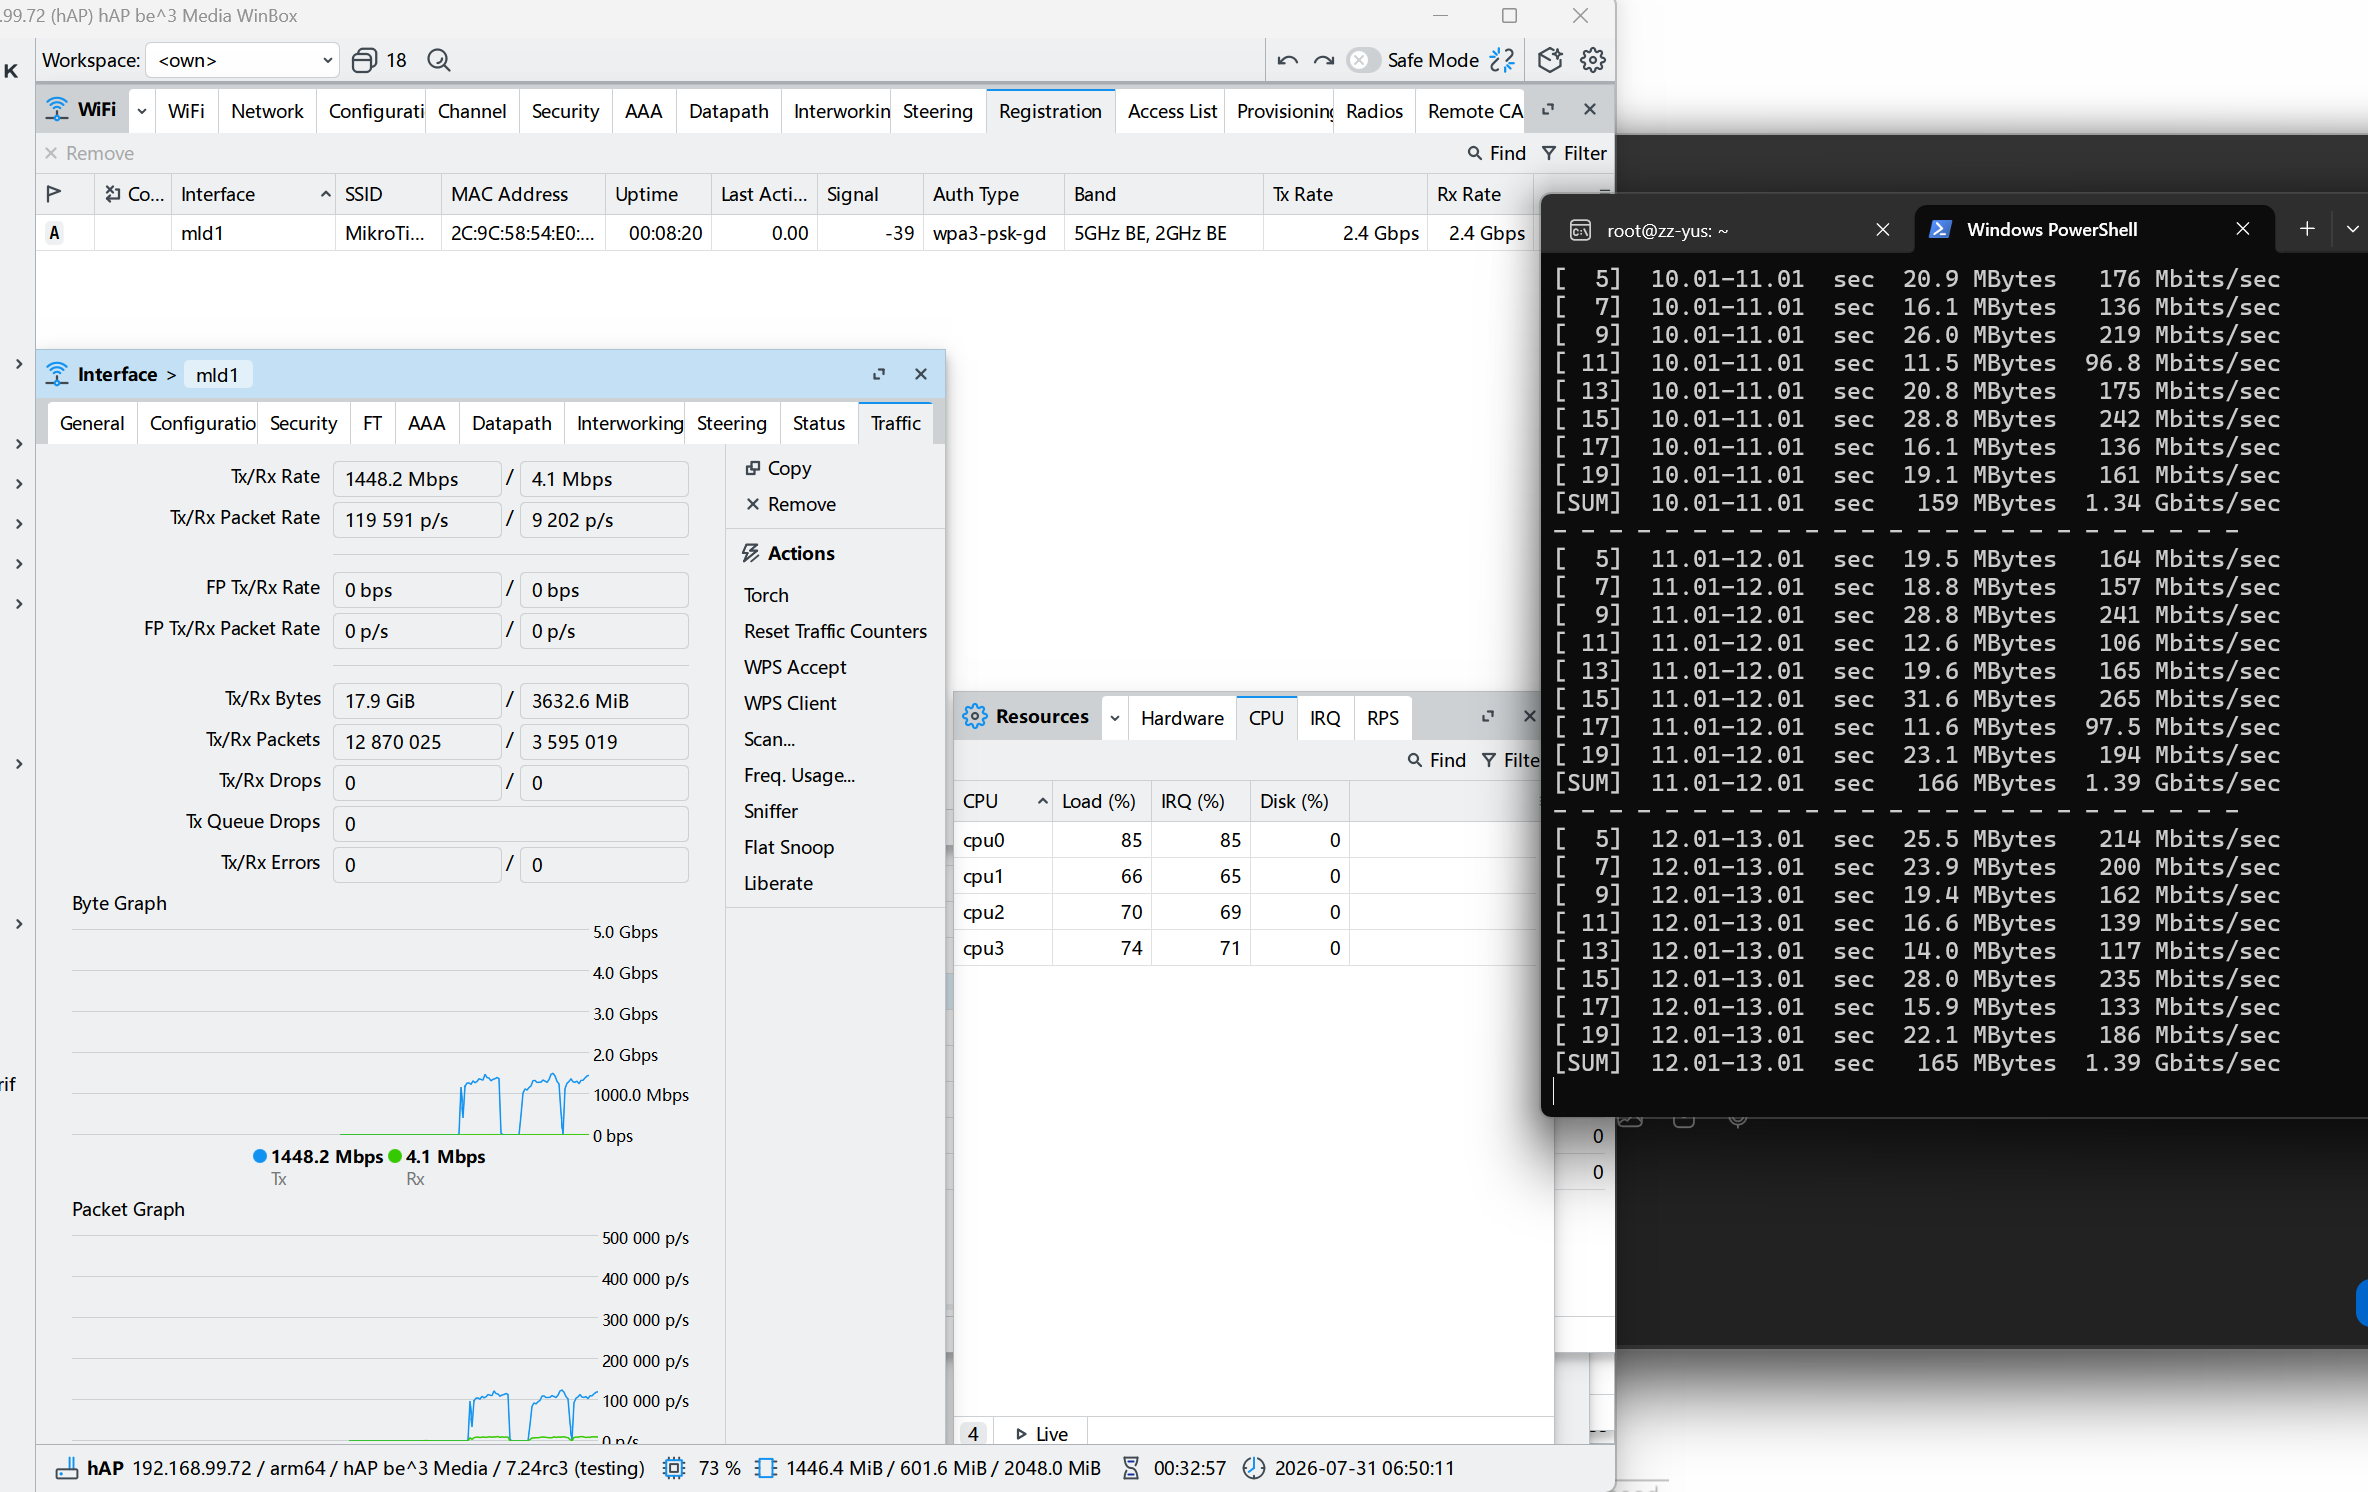The width and height of the screenshot is (2368, 1492).
Task: Close the Interface mld1 window
Action: (x=921, y=374)
